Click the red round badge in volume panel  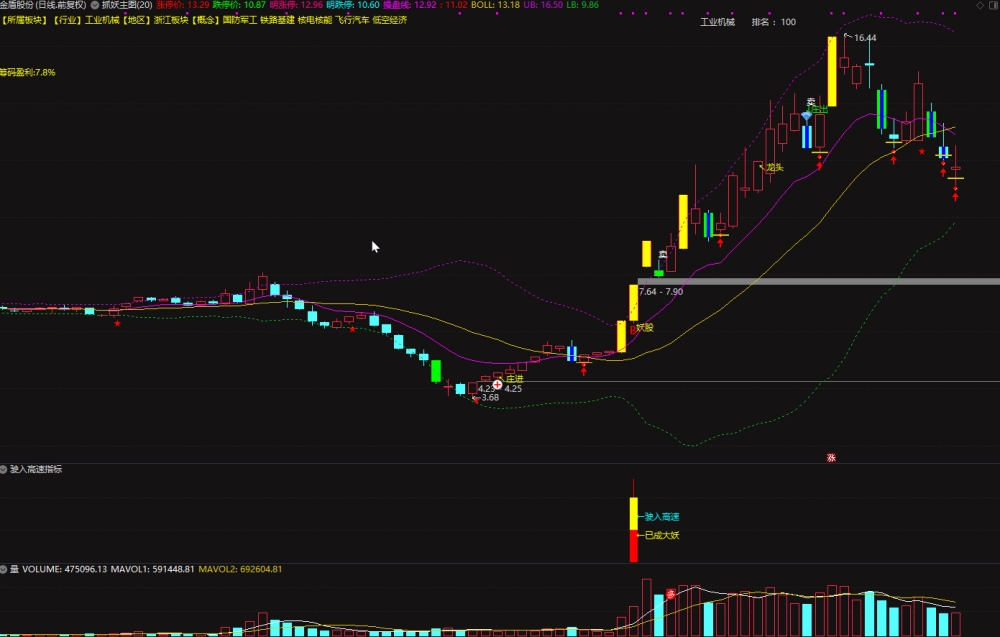670,594
